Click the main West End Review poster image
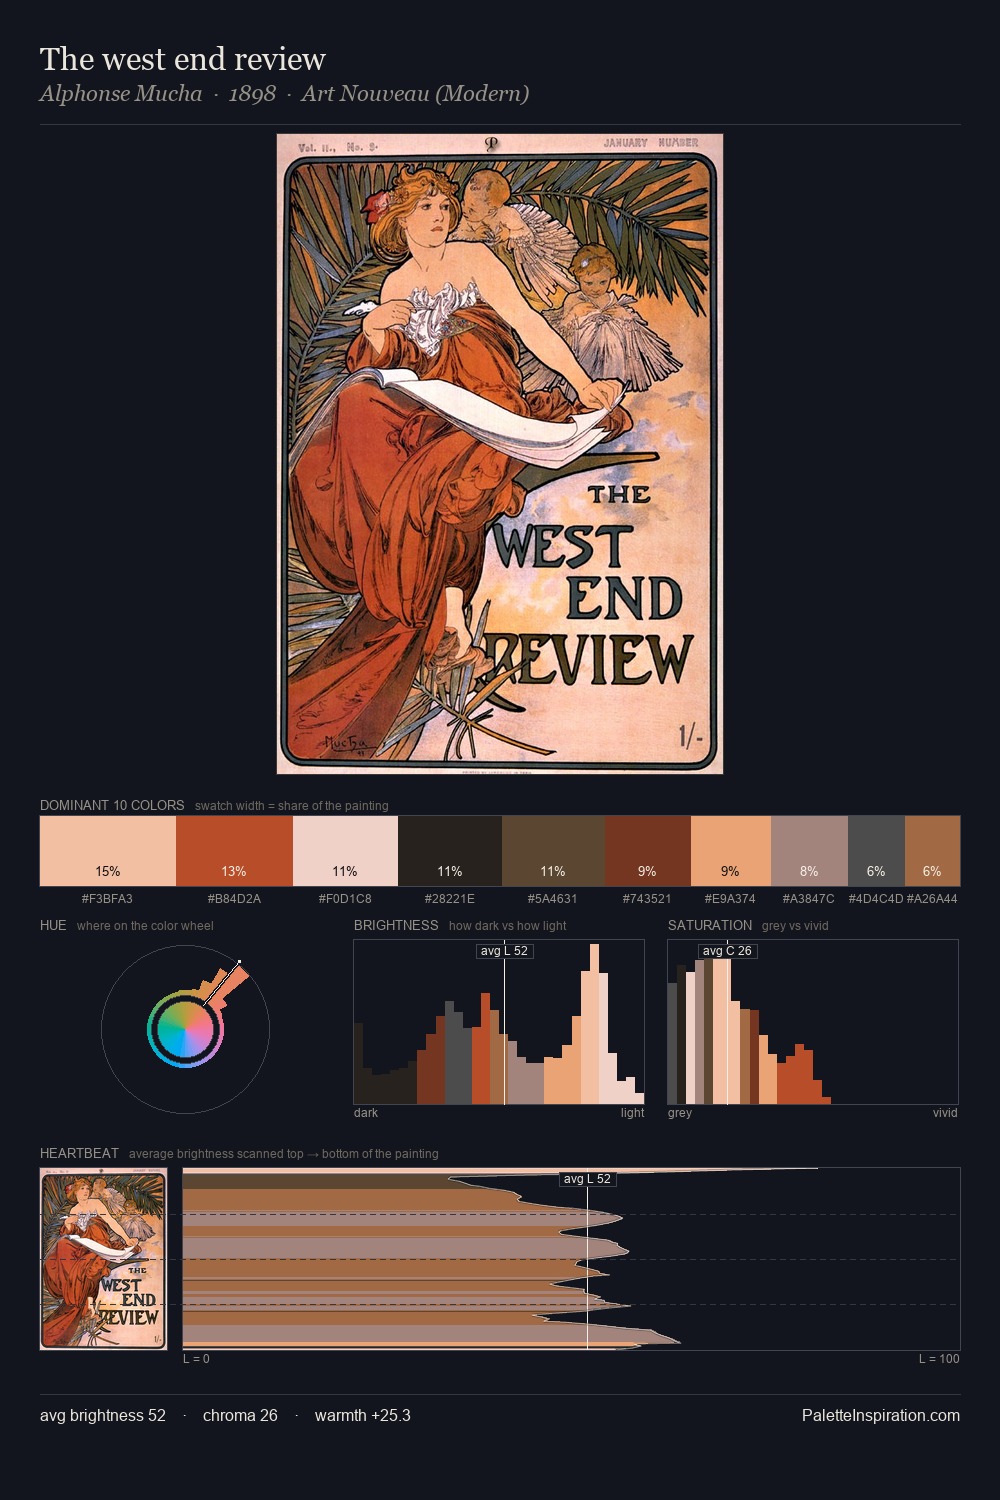Image resolution: width=1000 pixels, height=1500 pixels. click(x=500, y=454)
